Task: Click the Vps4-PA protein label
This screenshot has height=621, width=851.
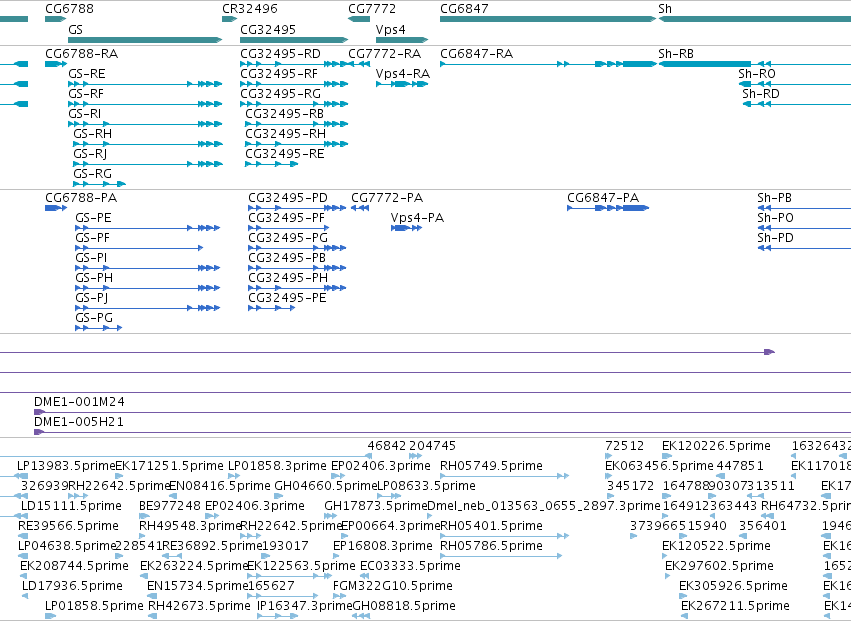Action: coord(417,218)
